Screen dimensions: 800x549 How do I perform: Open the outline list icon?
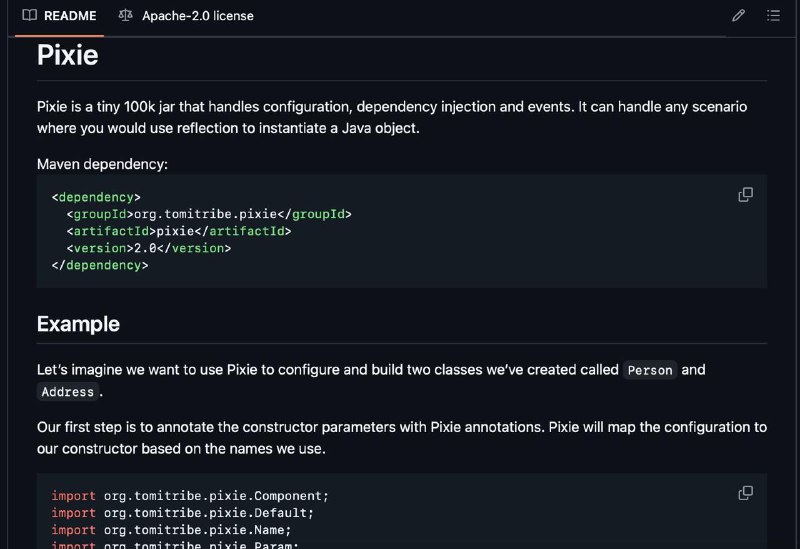point(773,15)
